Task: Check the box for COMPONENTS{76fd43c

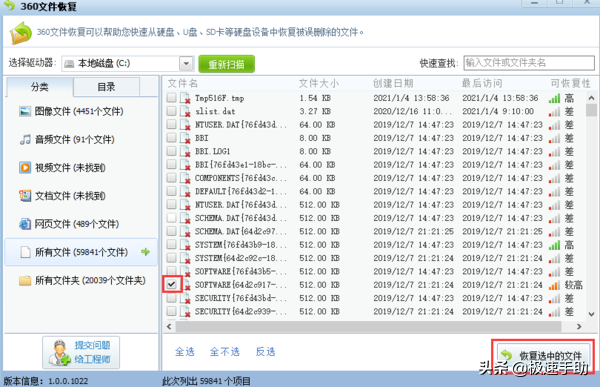Action: coord(171,178)
